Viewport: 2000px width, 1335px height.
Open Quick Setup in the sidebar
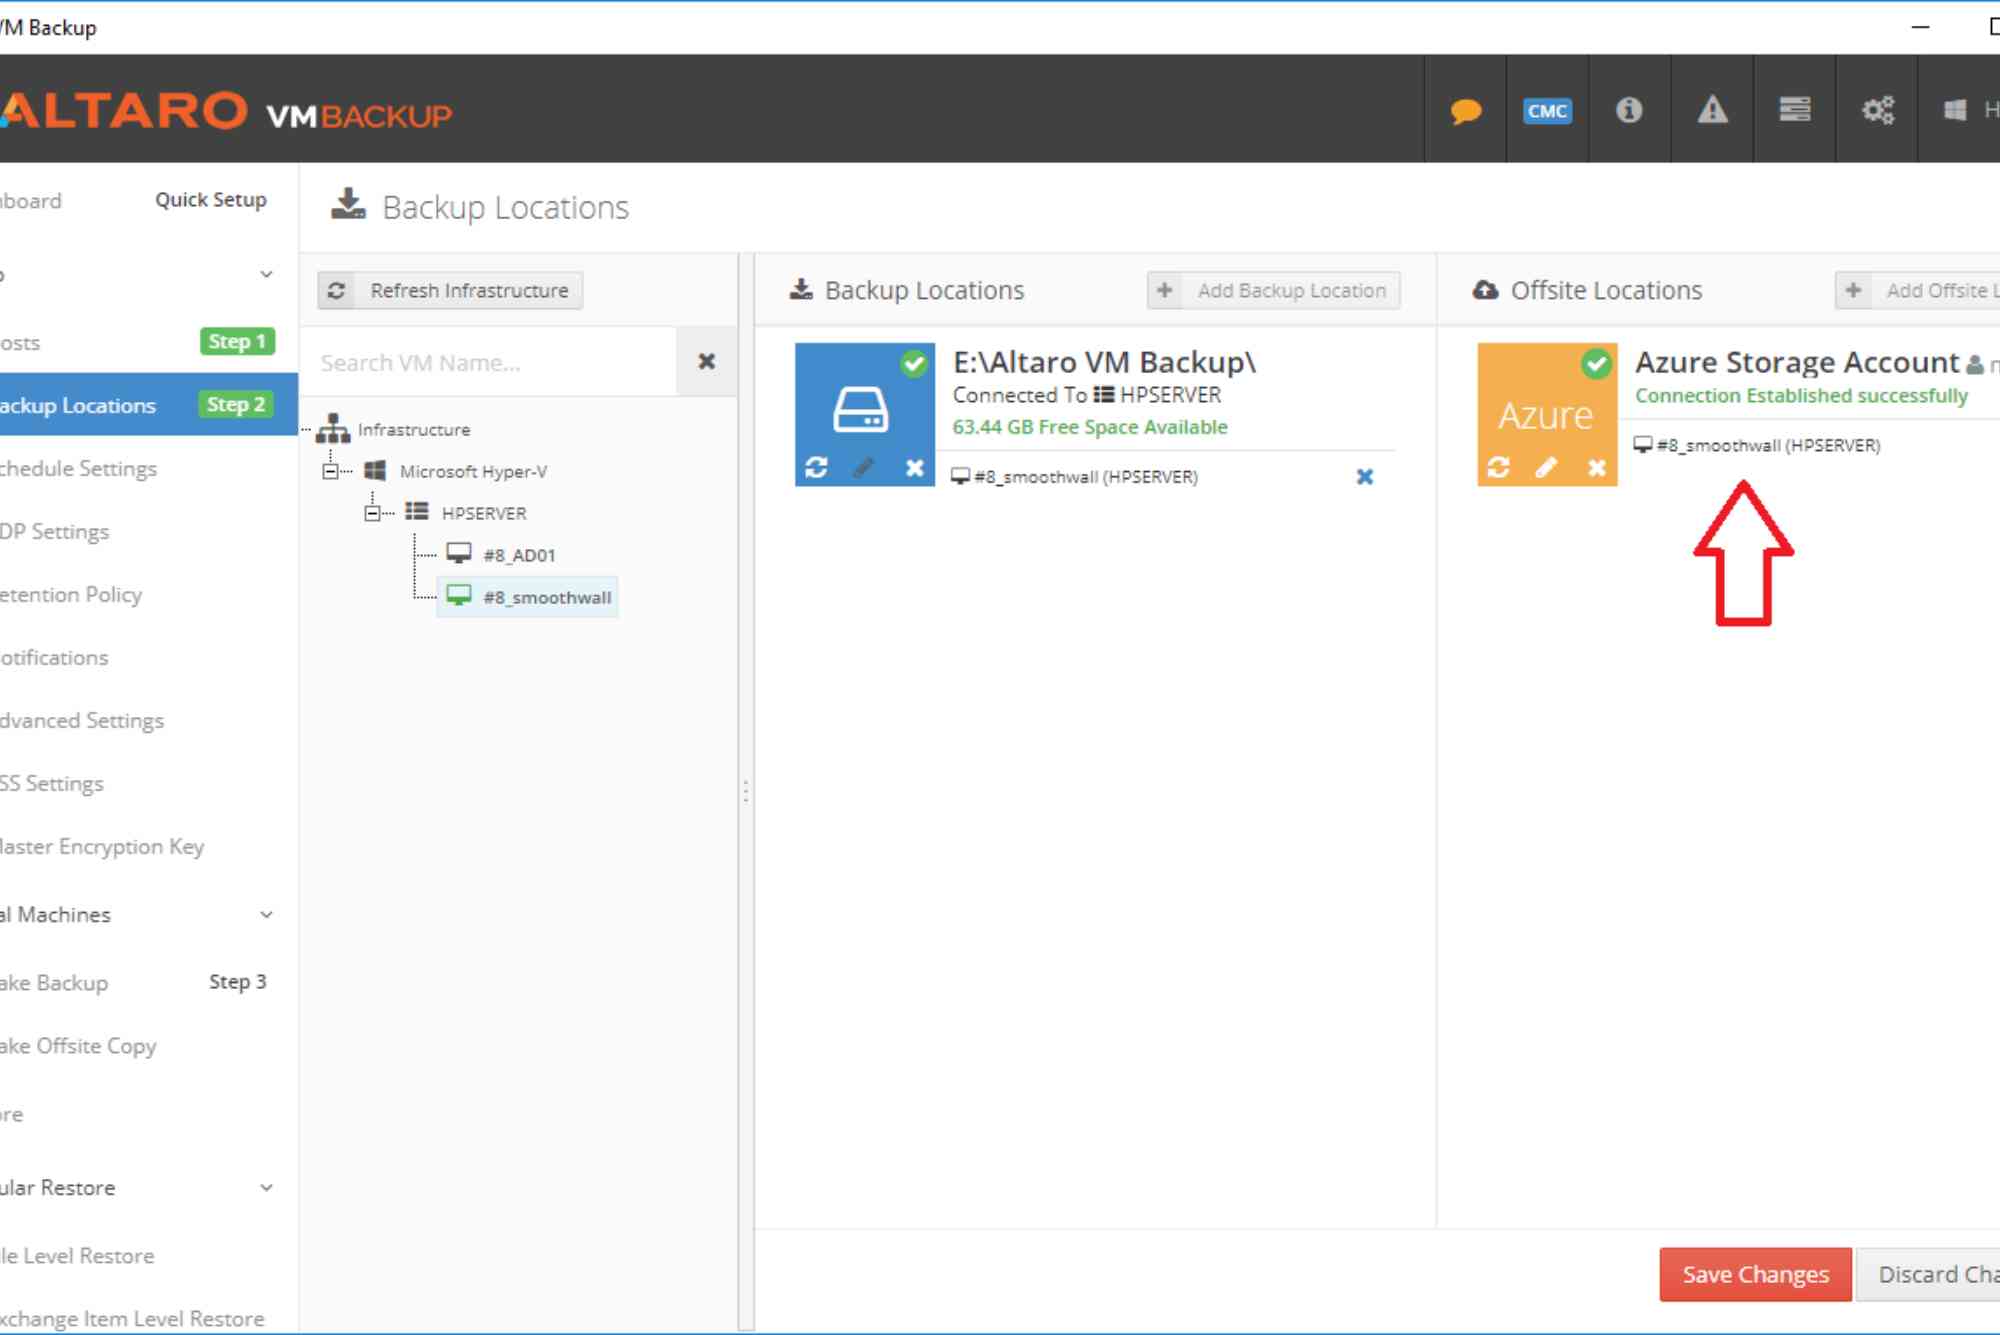(x=211, y=200)
